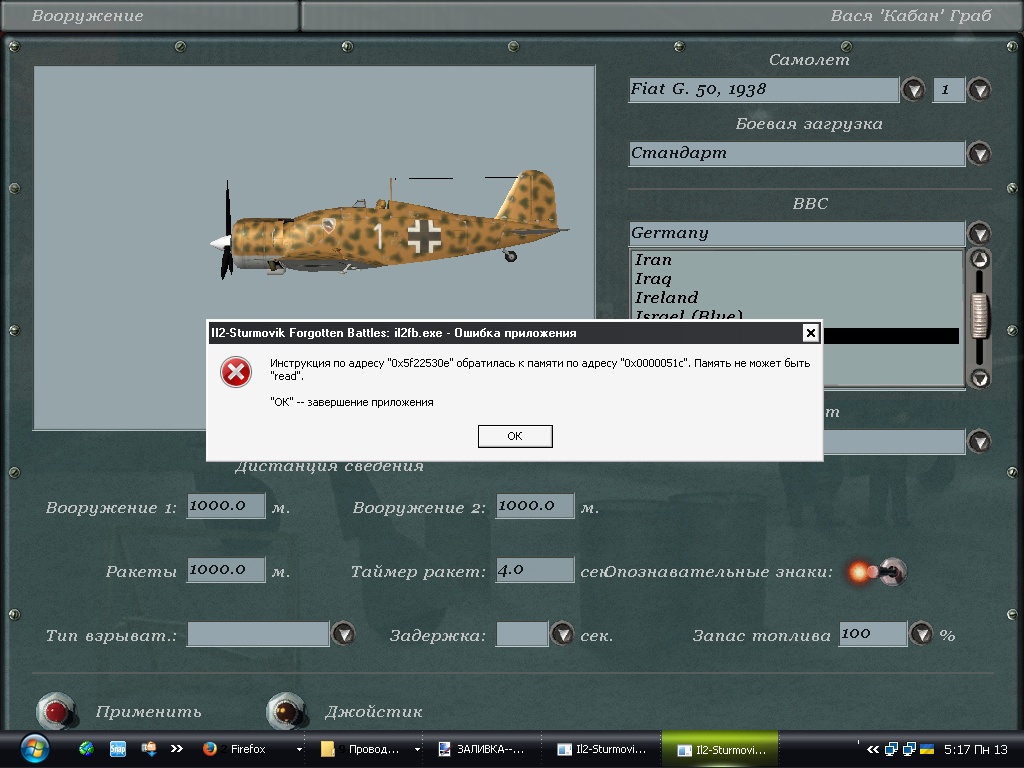Open the dropdown arrow below the country list
This screenshot has height=768, width=1024.
[979, 441]
